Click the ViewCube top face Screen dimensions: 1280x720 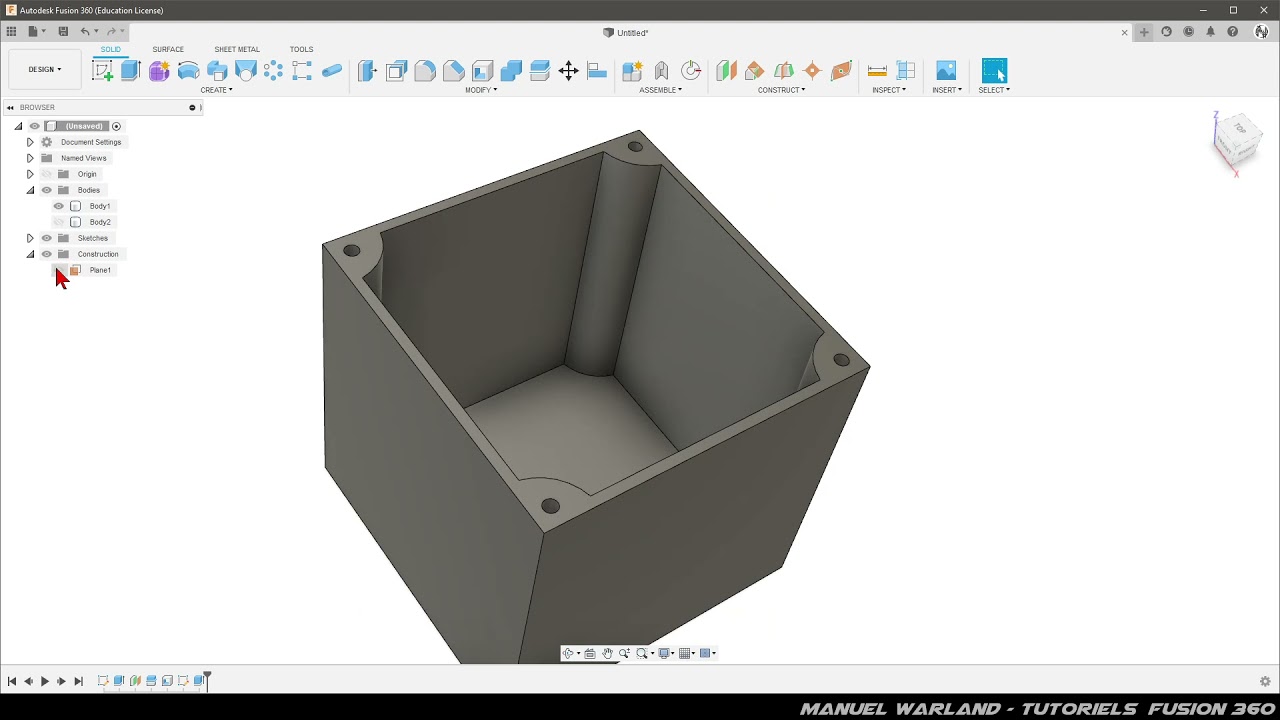pyautogui.click(x=1240, y=128)
